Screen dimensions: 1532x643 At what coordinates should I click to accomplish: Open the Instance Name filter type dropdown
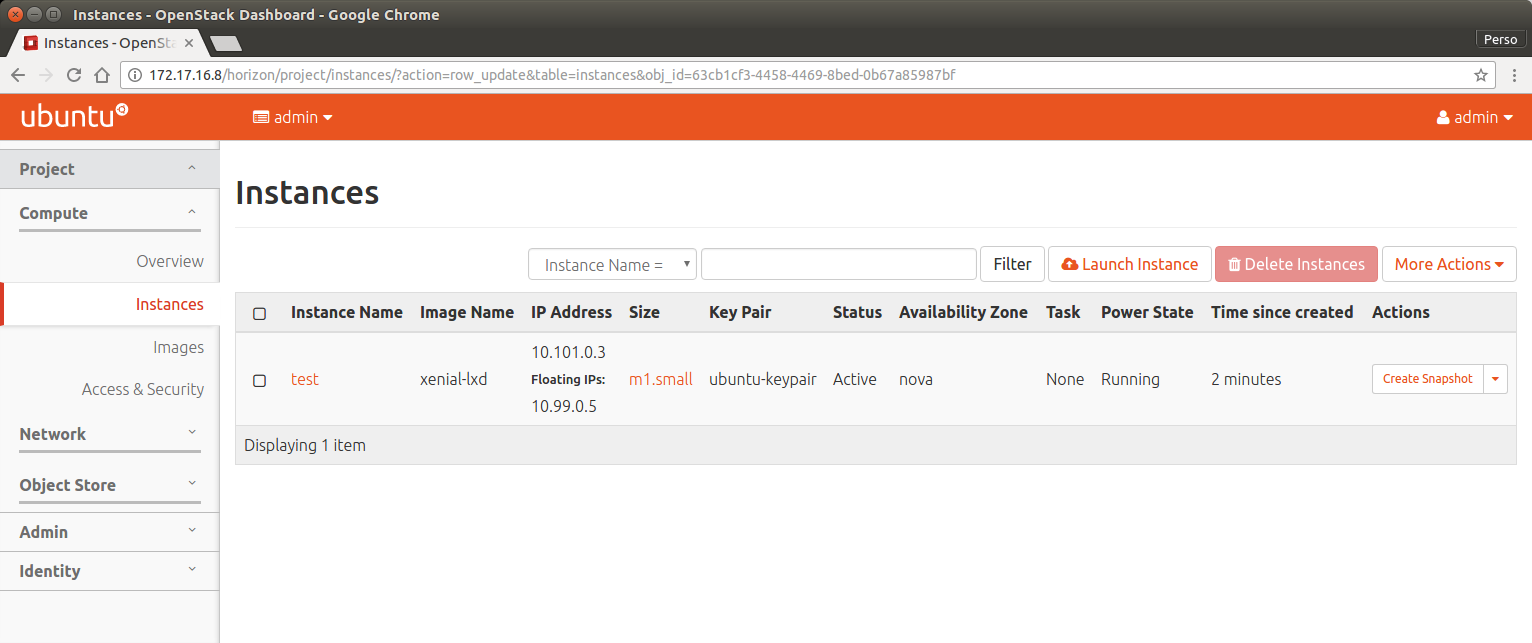pos(612,264)
